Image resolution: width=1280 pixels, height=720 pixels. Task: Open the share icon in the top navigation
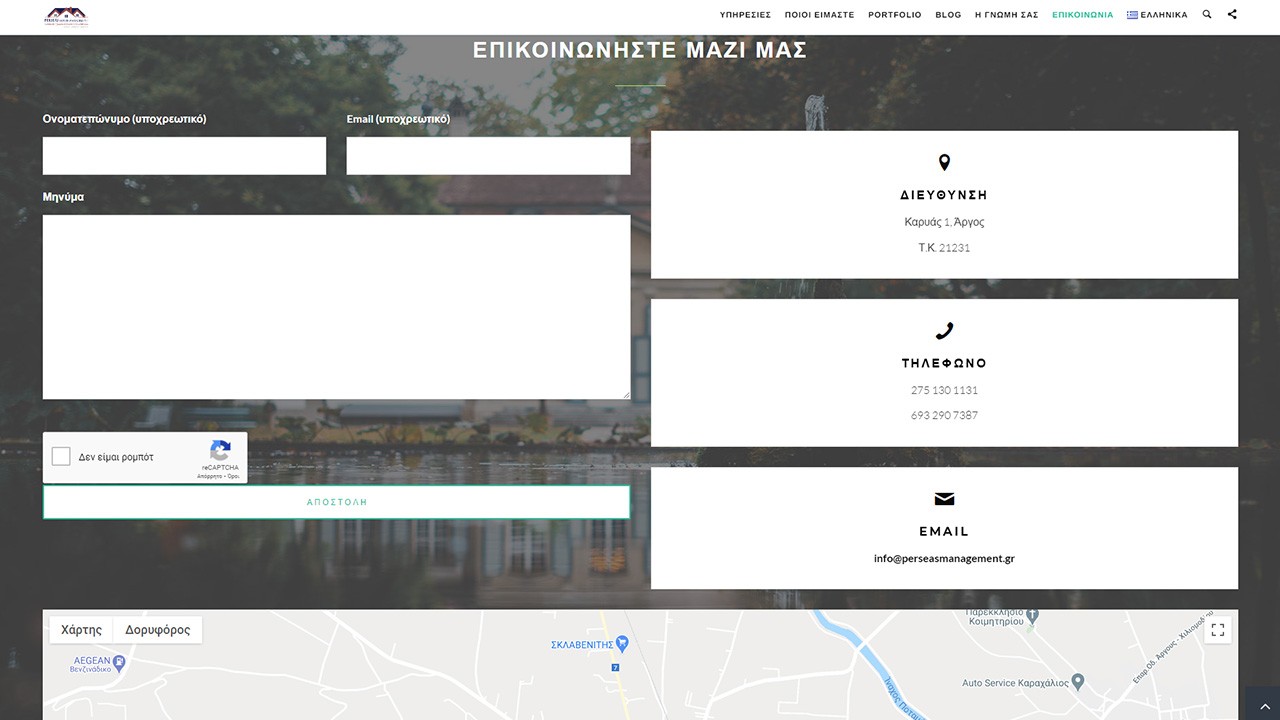click(x=1232, y=15)
